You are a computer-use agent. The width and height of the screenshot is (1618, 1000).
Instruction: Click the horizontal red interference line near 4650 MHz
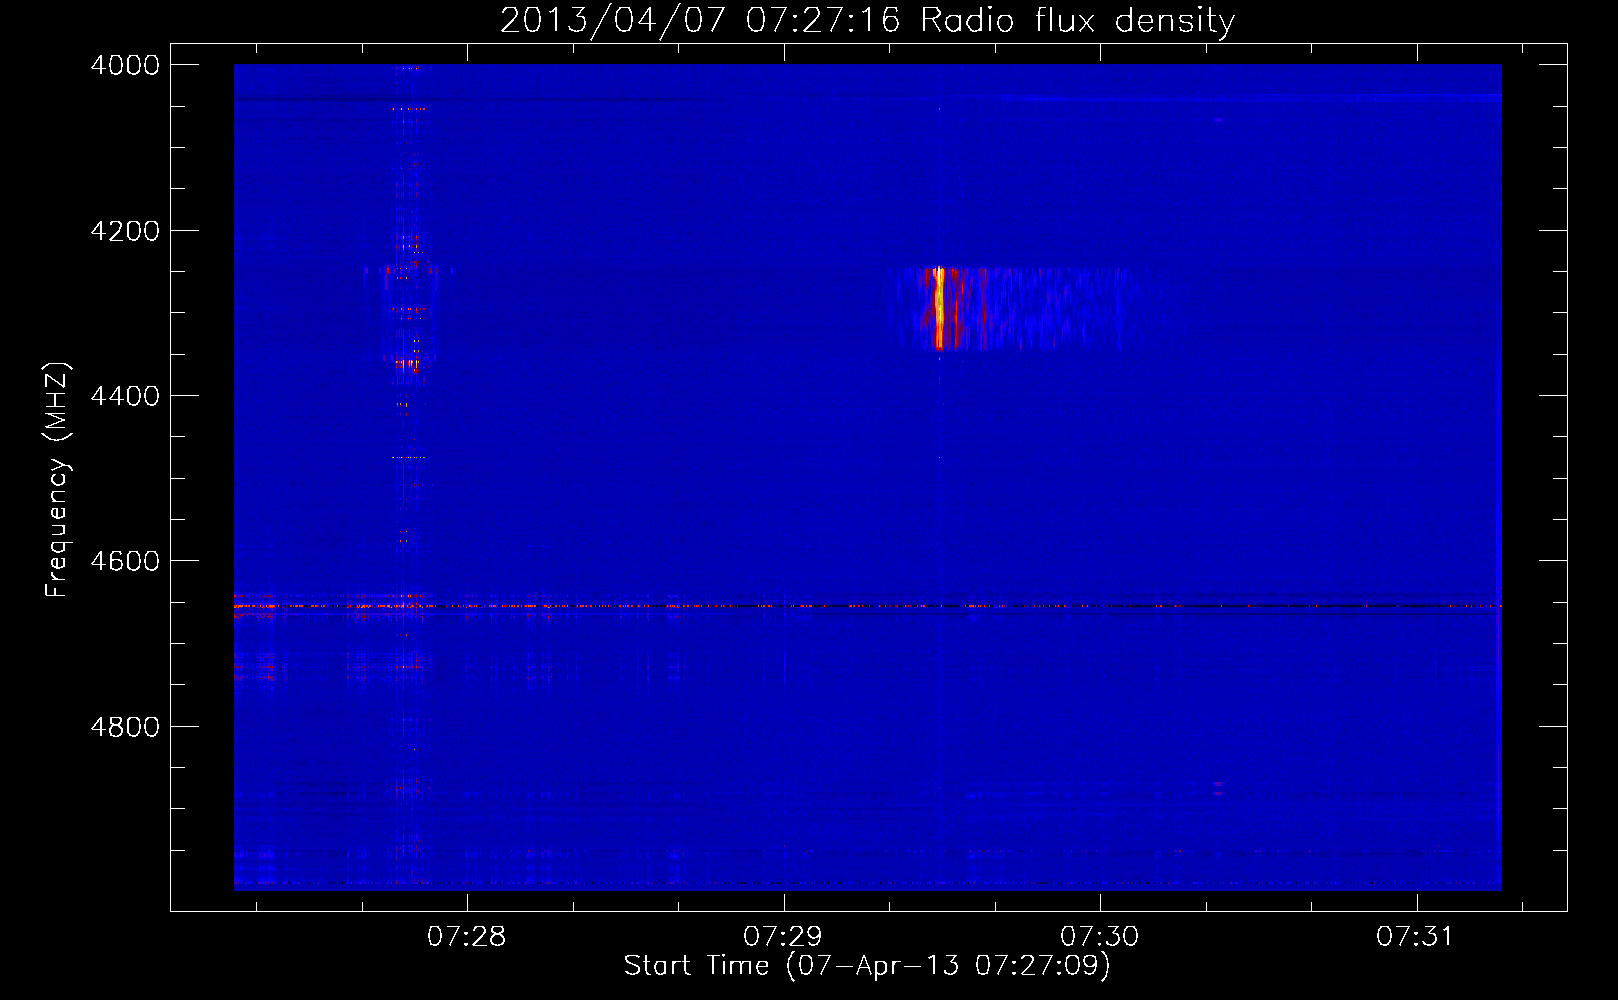click(867, 606)
